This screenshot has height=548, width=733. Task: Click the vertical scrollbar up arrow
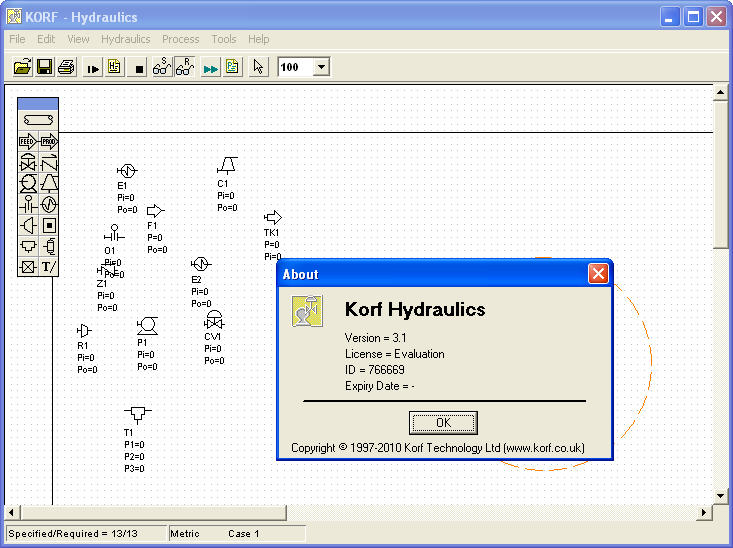coord(720,93)
